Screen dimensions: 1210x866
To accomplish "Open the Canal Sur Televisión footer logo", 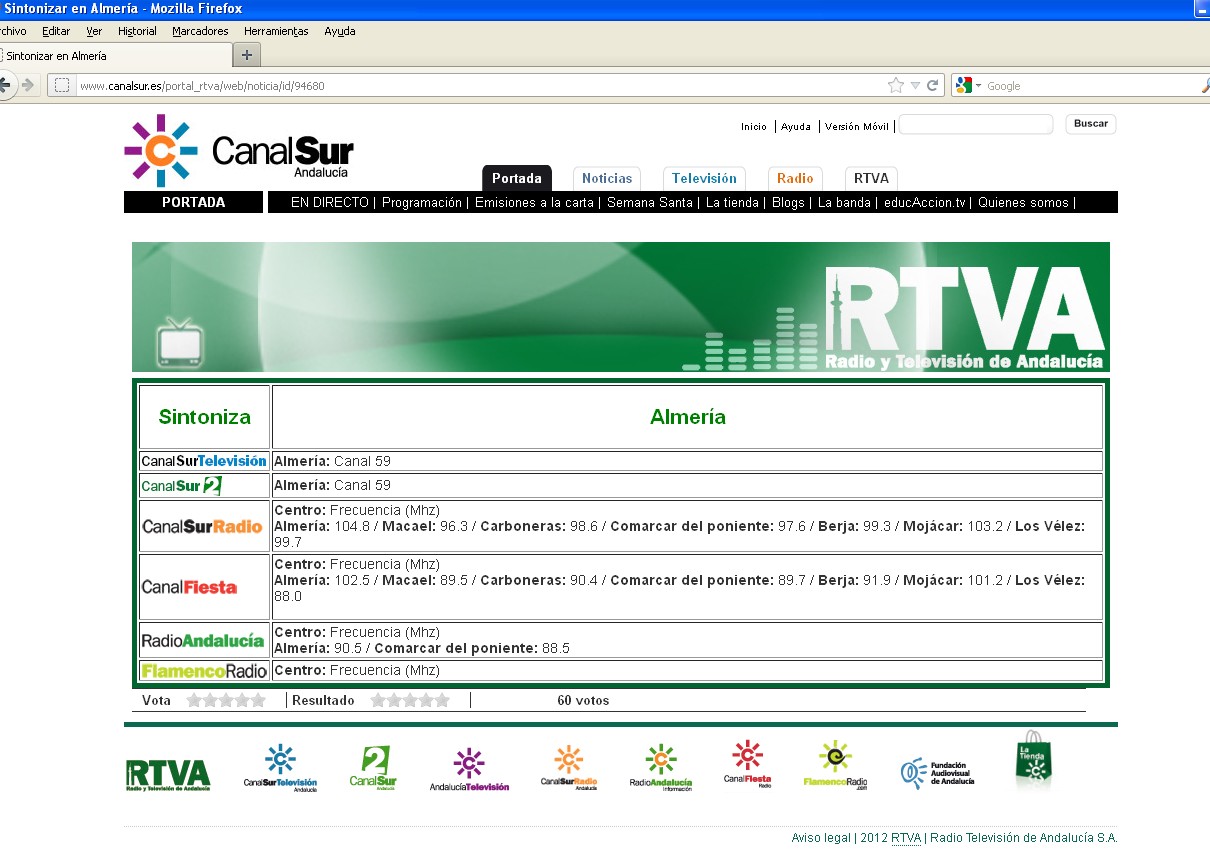I will pyautogui.click(x=280, y=768).
